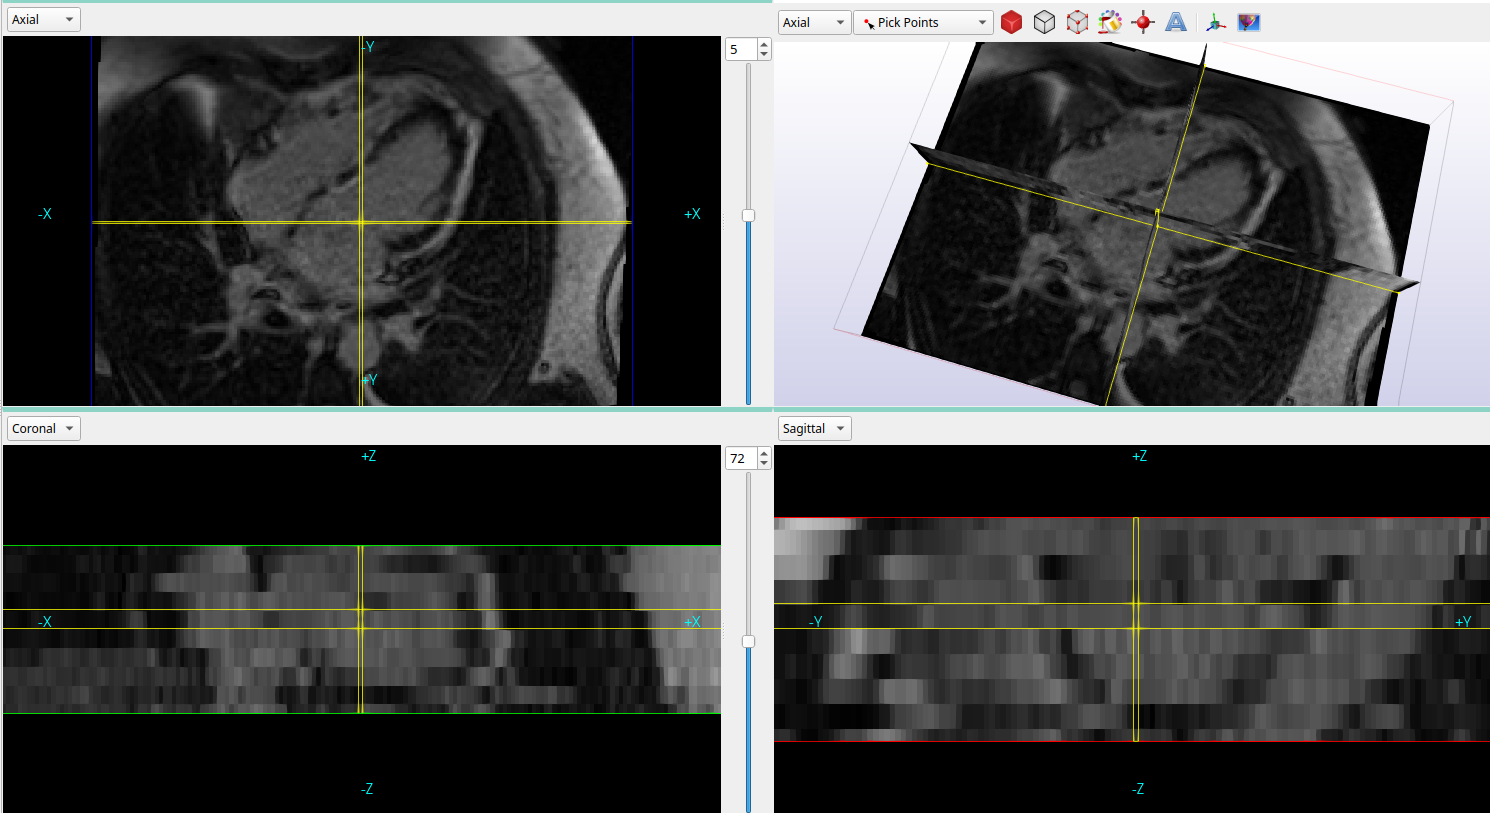Toggle the XYZ orientation axes icon
1490x813 pixels.
tap(1215, 22)
